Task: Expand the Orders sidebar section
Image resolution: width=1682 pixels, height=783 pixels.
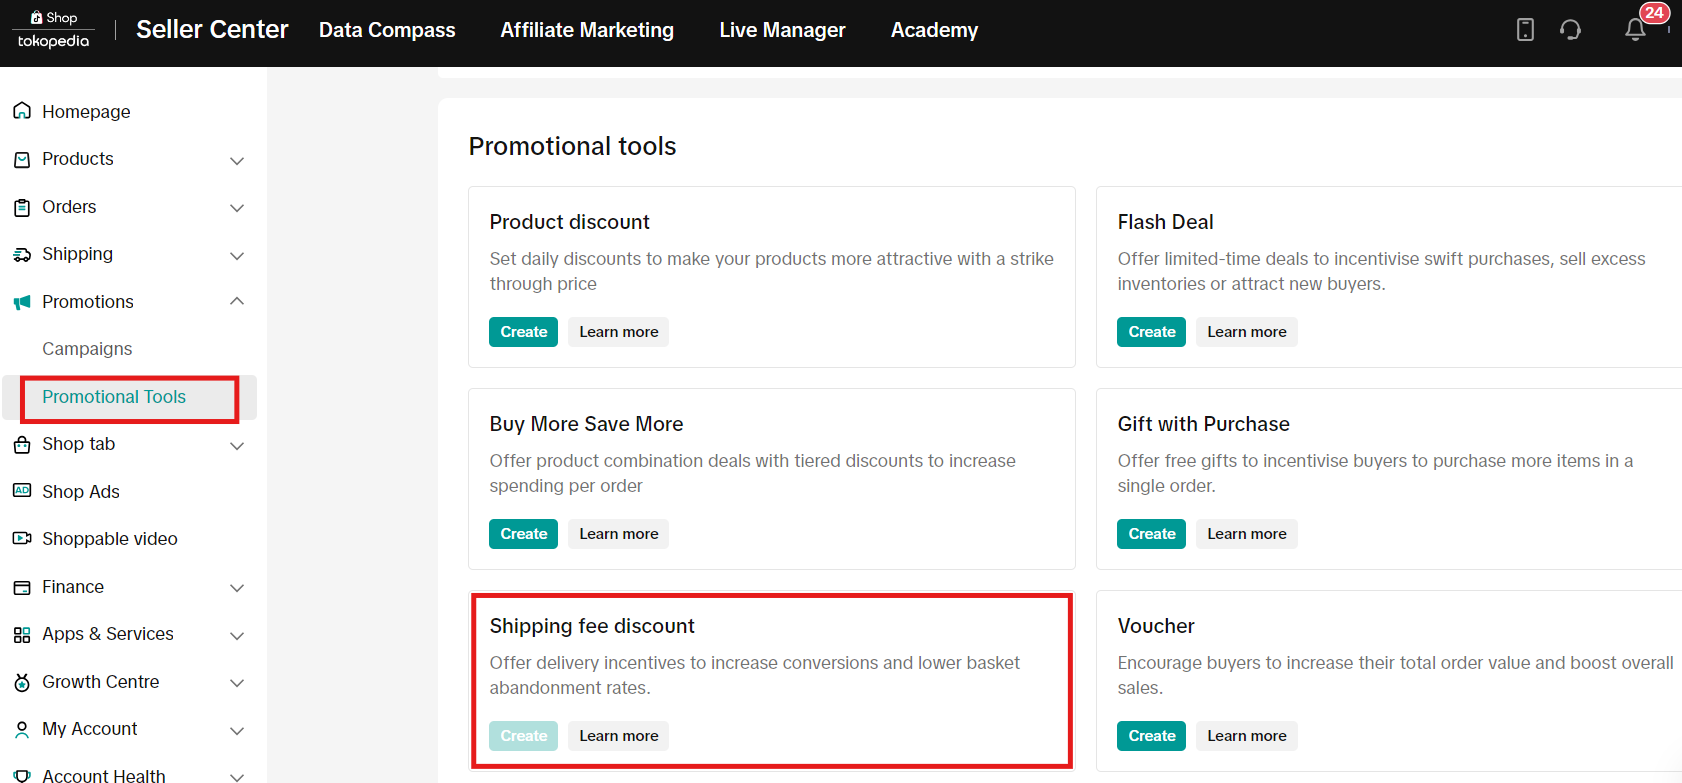Action: pos(237,208)
